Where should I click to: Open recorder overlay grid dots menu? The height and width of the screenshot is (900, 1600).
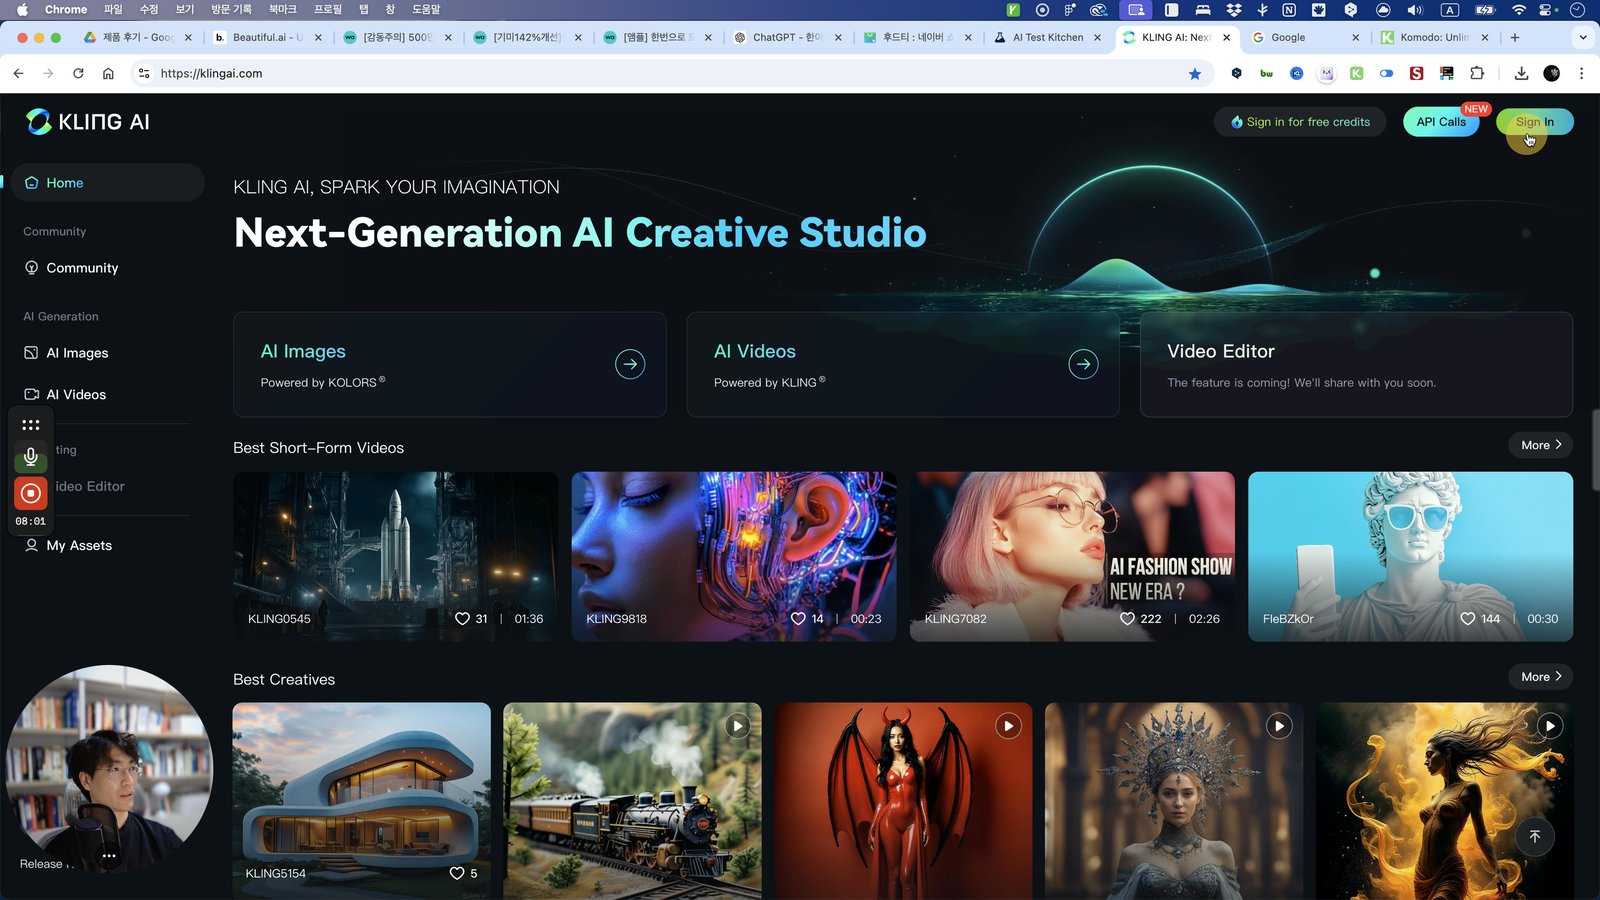point(31,425)
